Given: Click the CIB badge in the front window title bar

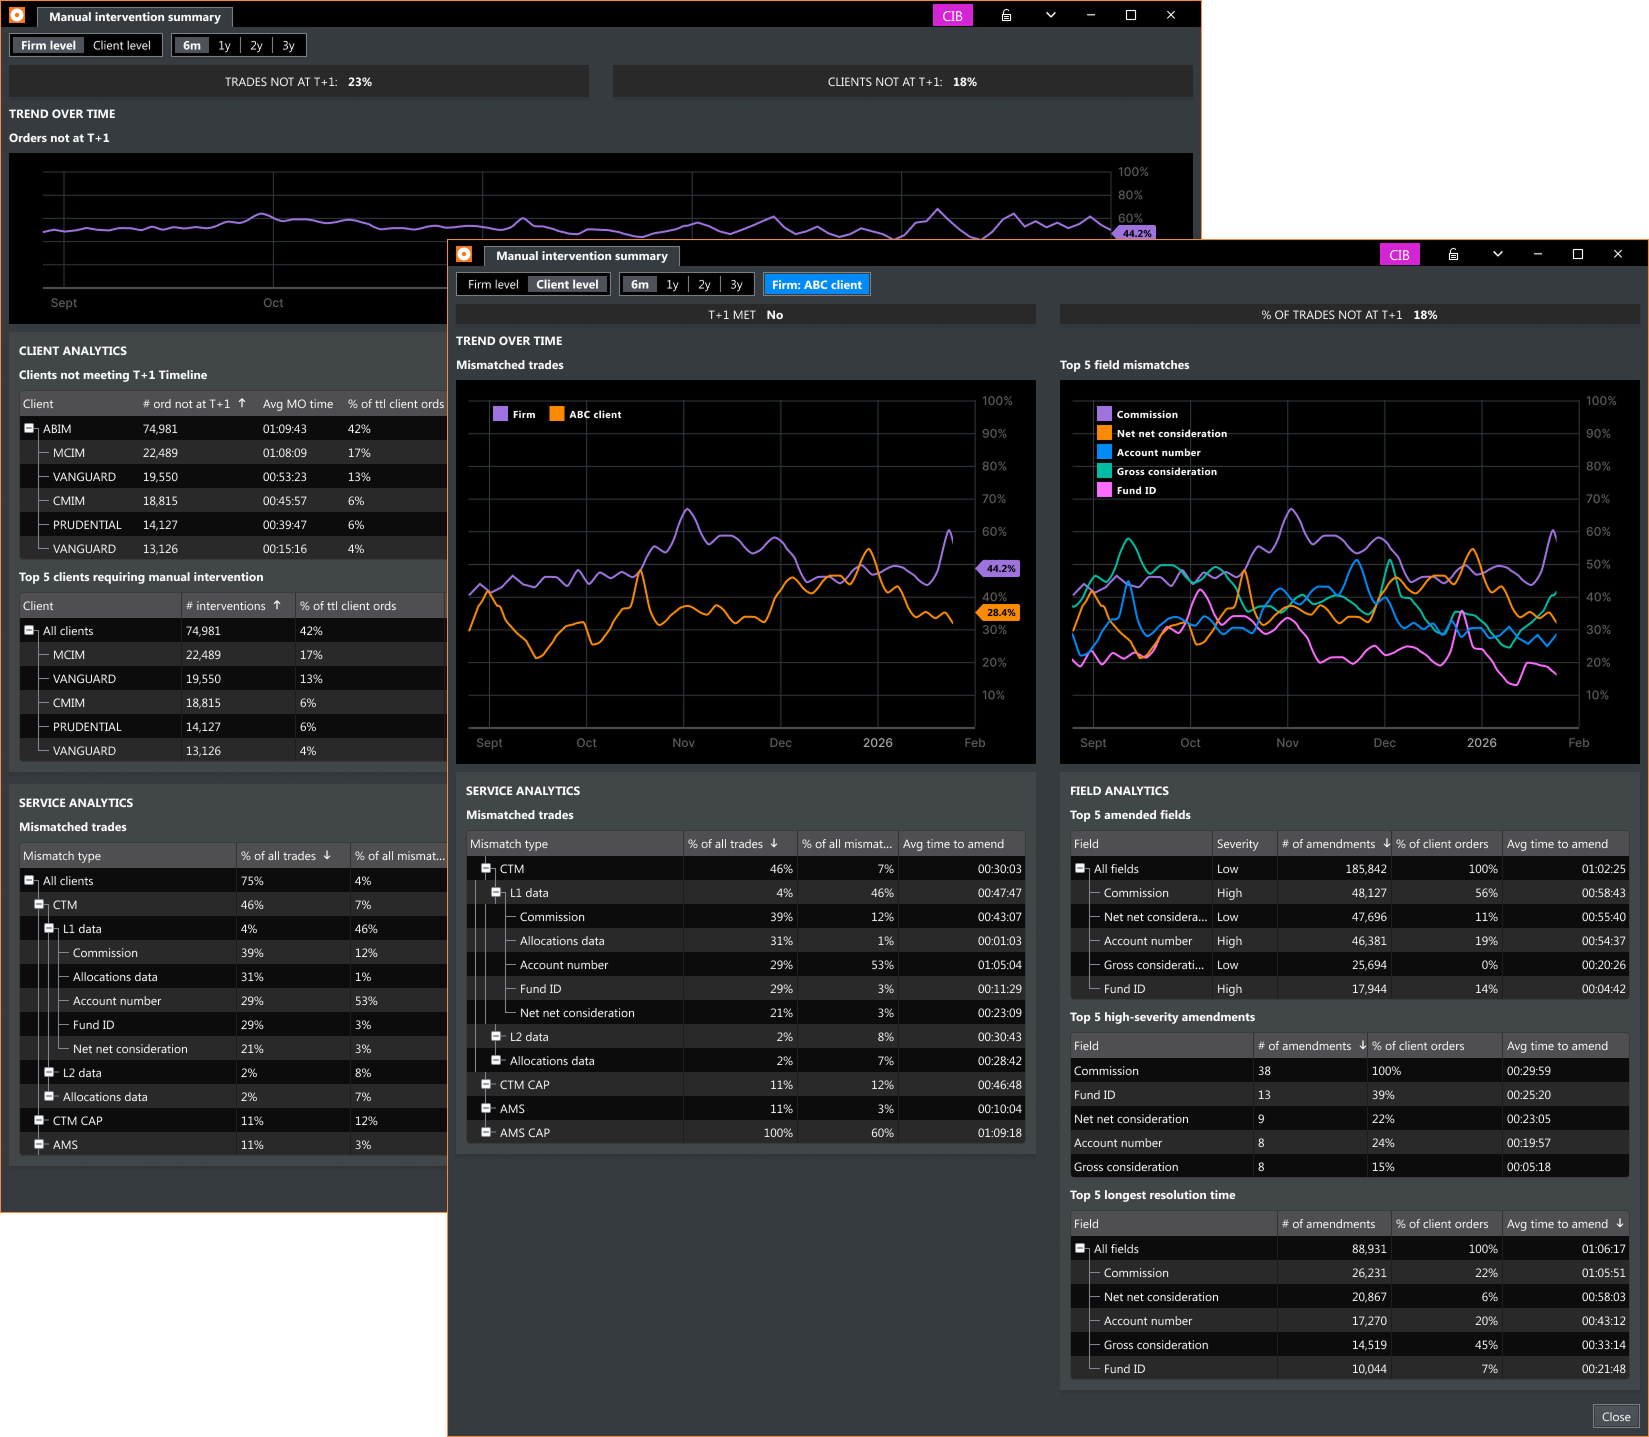Looking at the screenshot, I should pyautogui.click(x=1399, y=254).
